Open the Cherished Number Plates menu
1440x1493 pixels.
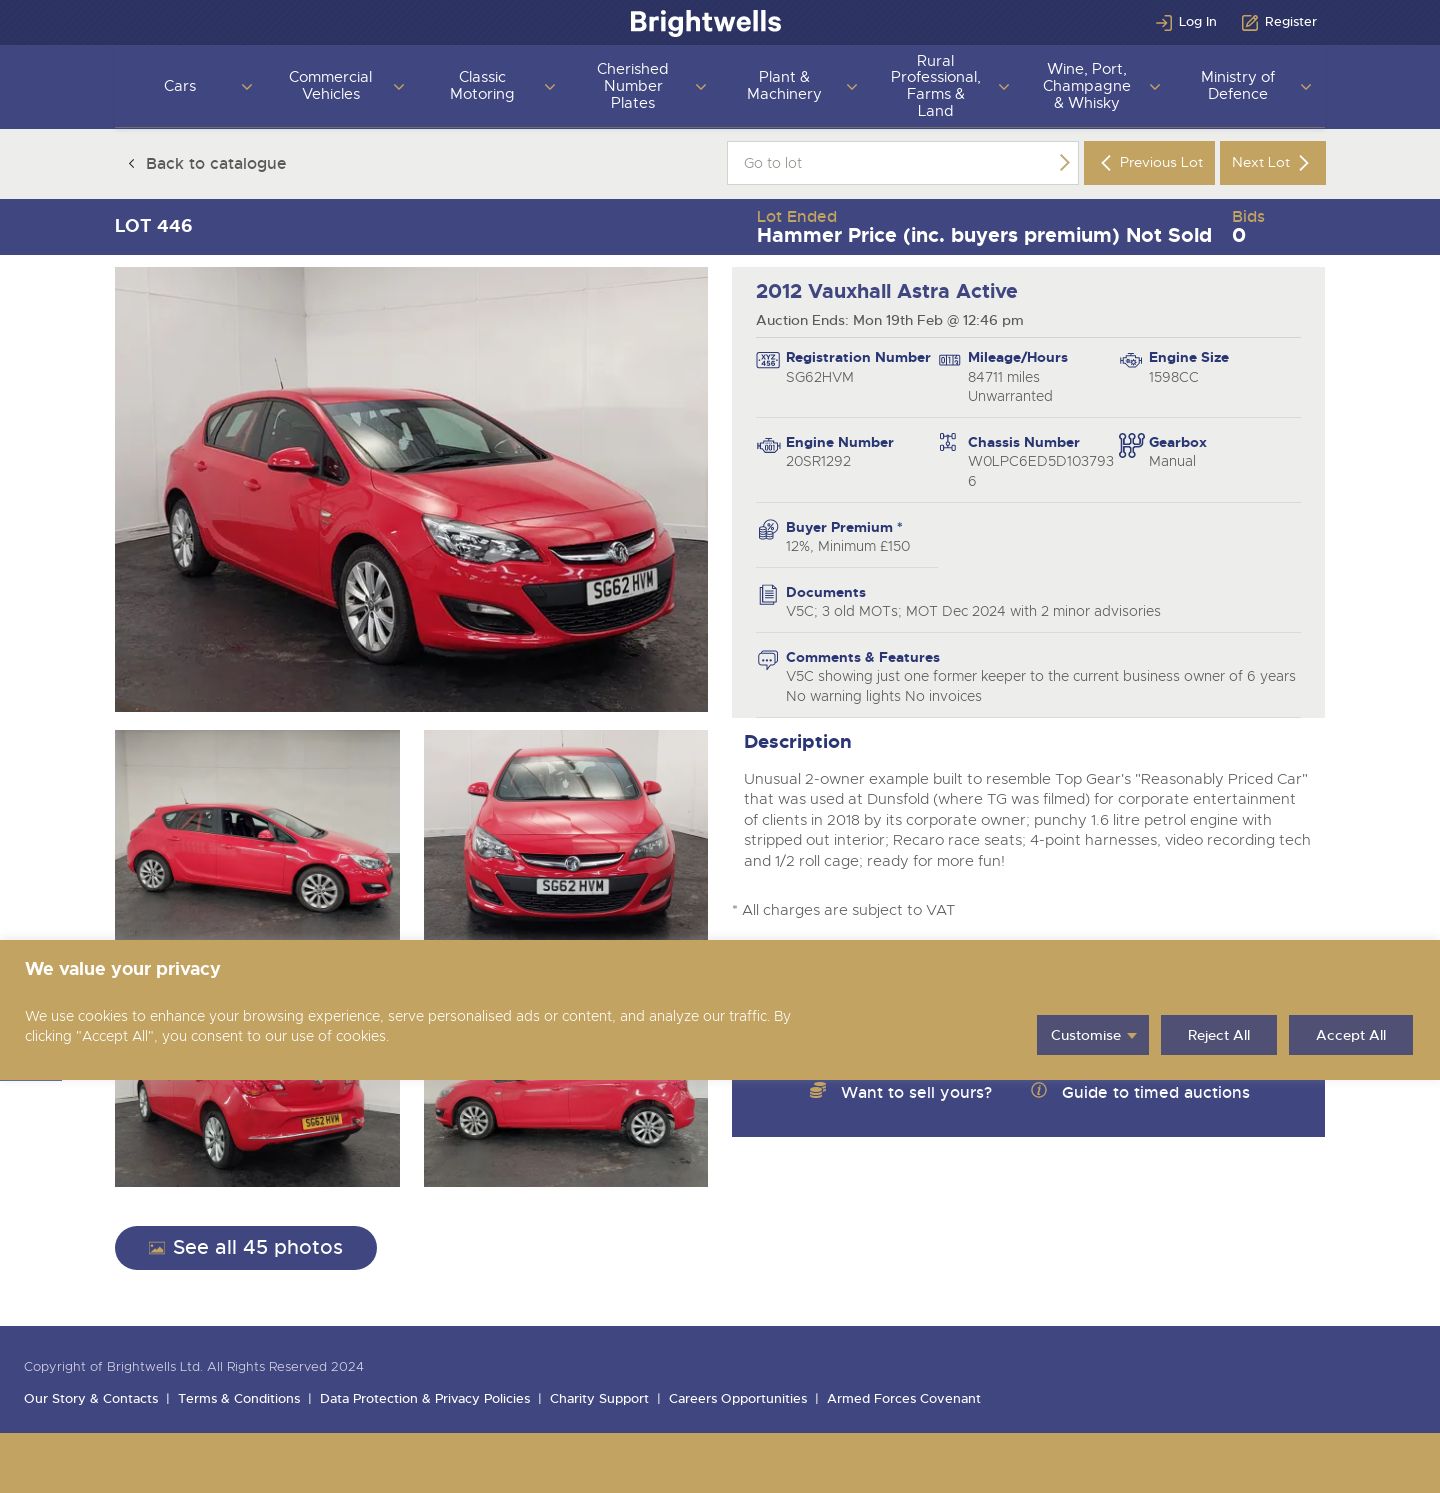(633, 86)
